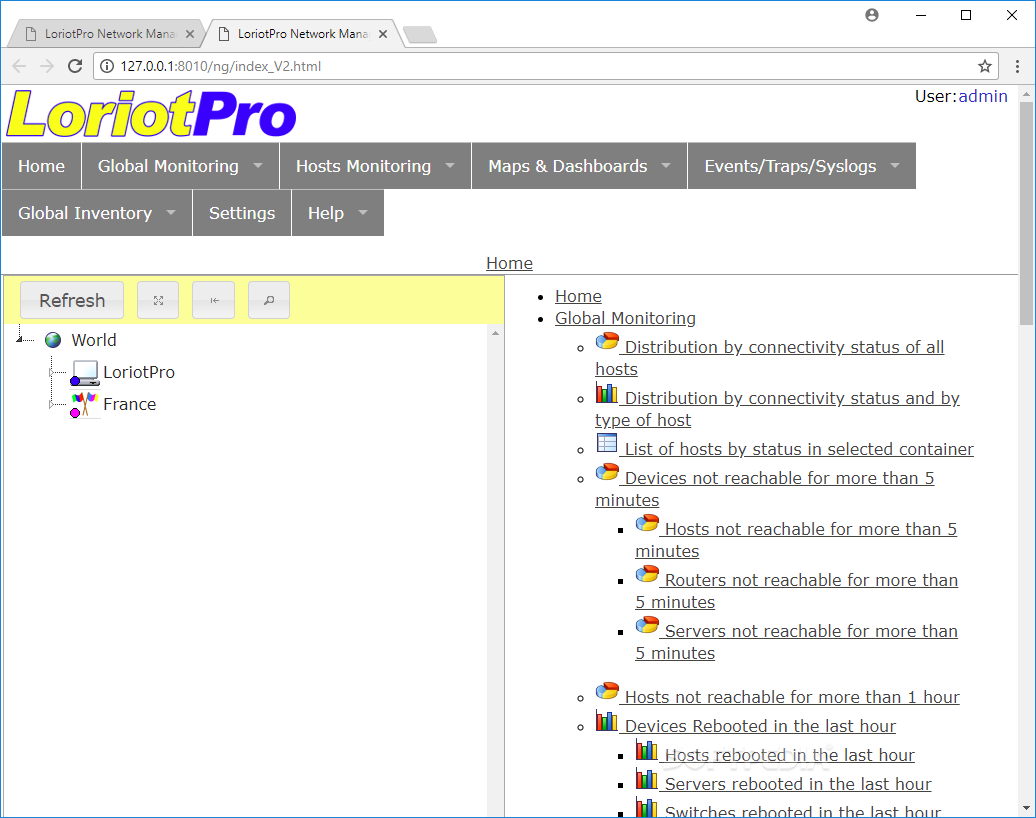Open the Home menu item
The height and width of the screenshot is (818, 1036).
[42, 166]
